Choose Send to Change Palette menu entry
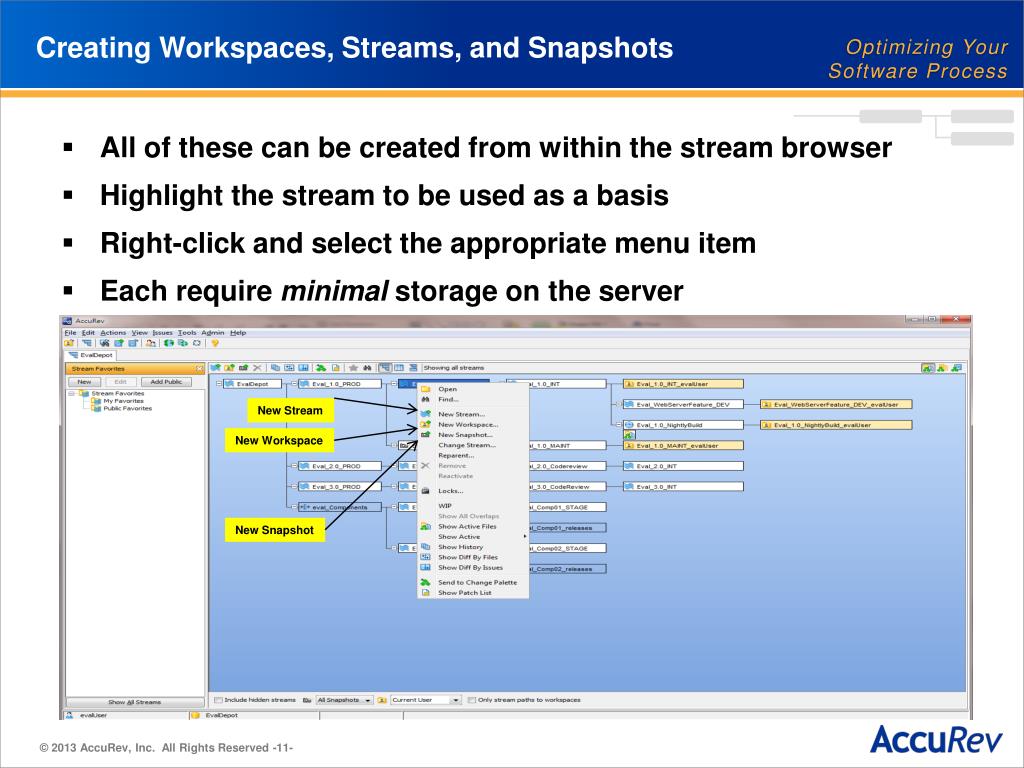Screen dimensions: 1024x768 click(x=477, y=583)
